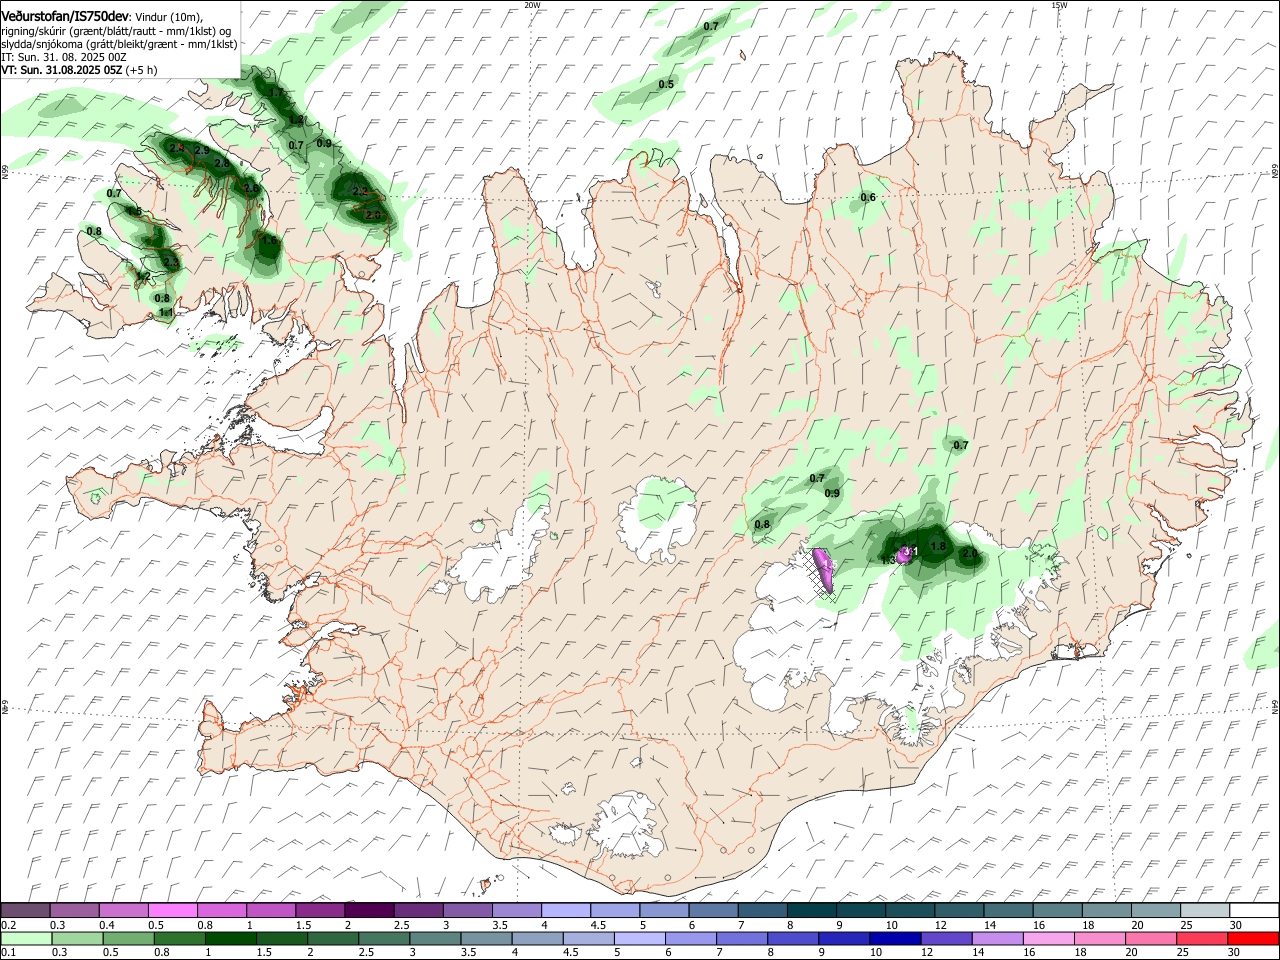Pick the dark teal snow-scale swatch at 8

tap(812, 910)
